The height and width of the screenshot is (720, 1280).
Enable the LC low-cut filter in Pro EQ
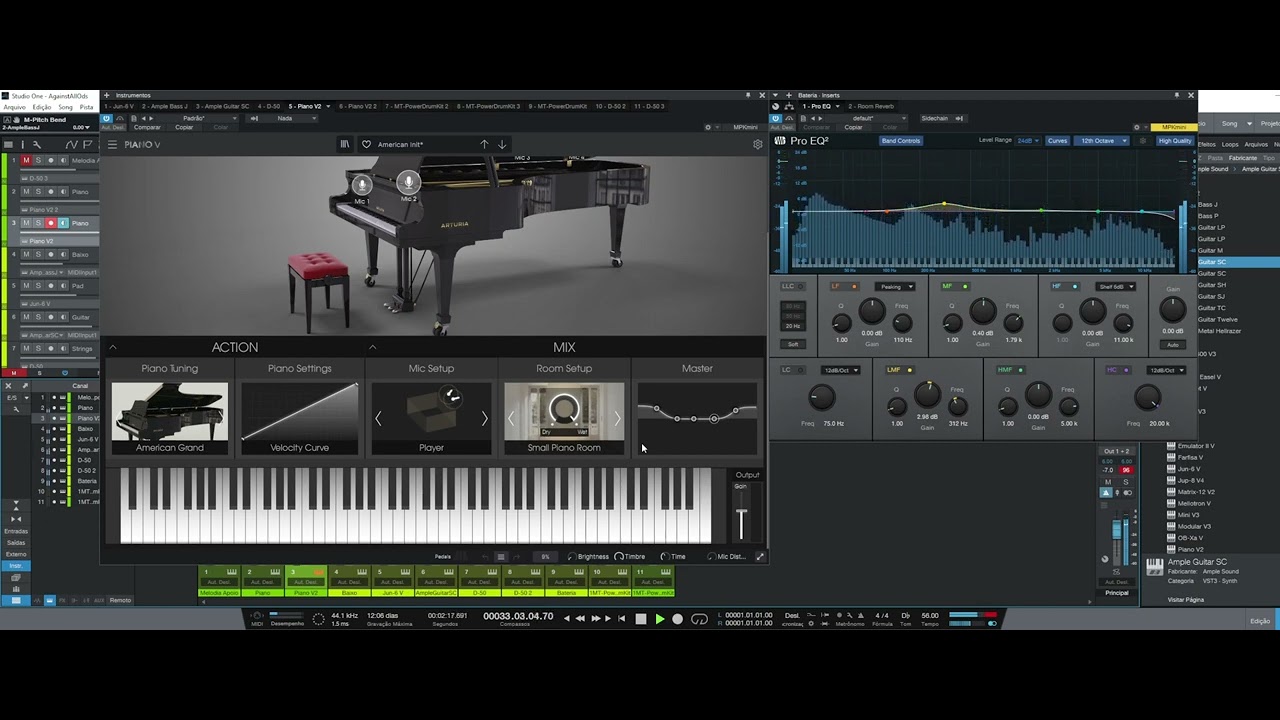(x=798, y=370)
